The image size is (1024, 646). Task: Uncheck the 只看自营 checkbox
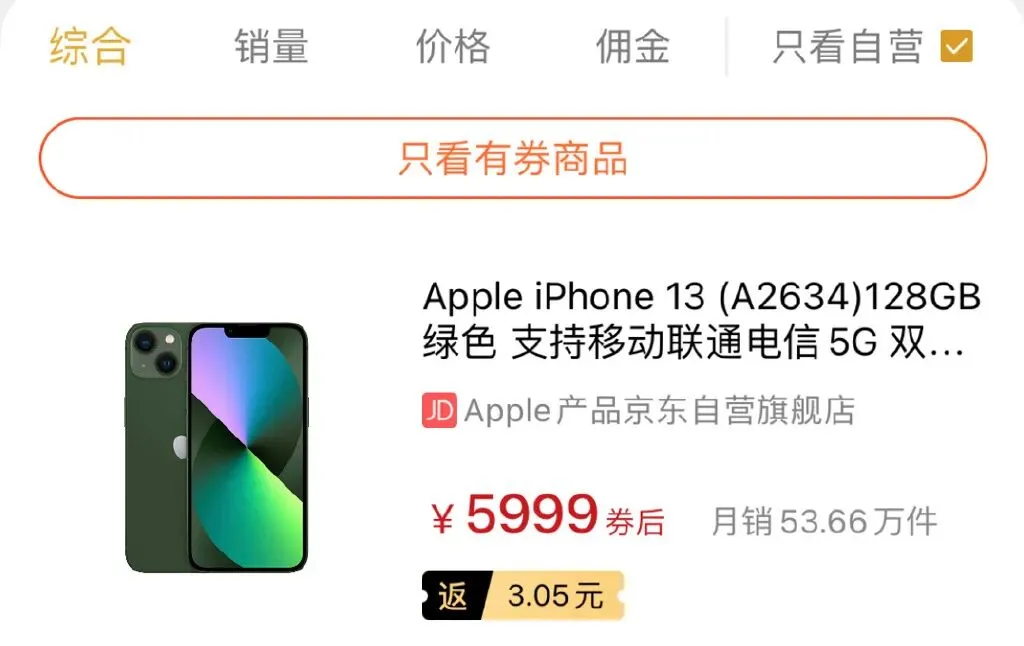[956, 46]
